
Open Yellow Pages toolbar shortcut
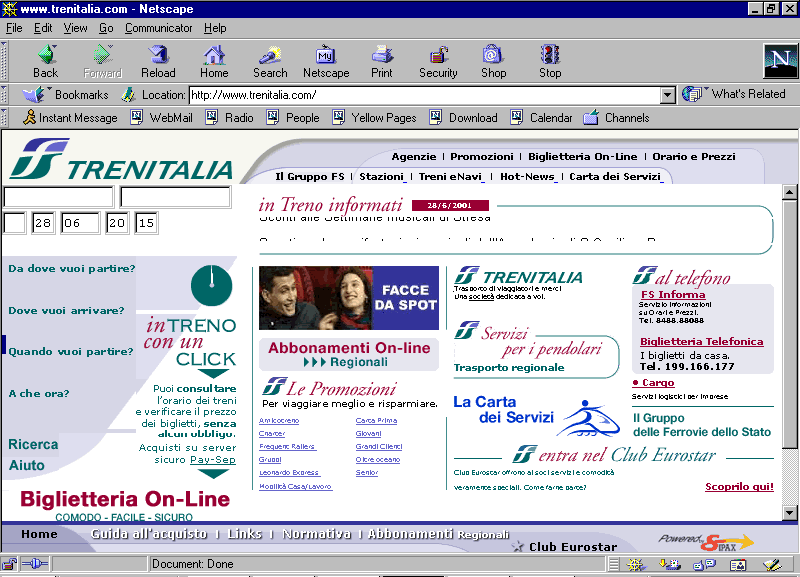374,118
